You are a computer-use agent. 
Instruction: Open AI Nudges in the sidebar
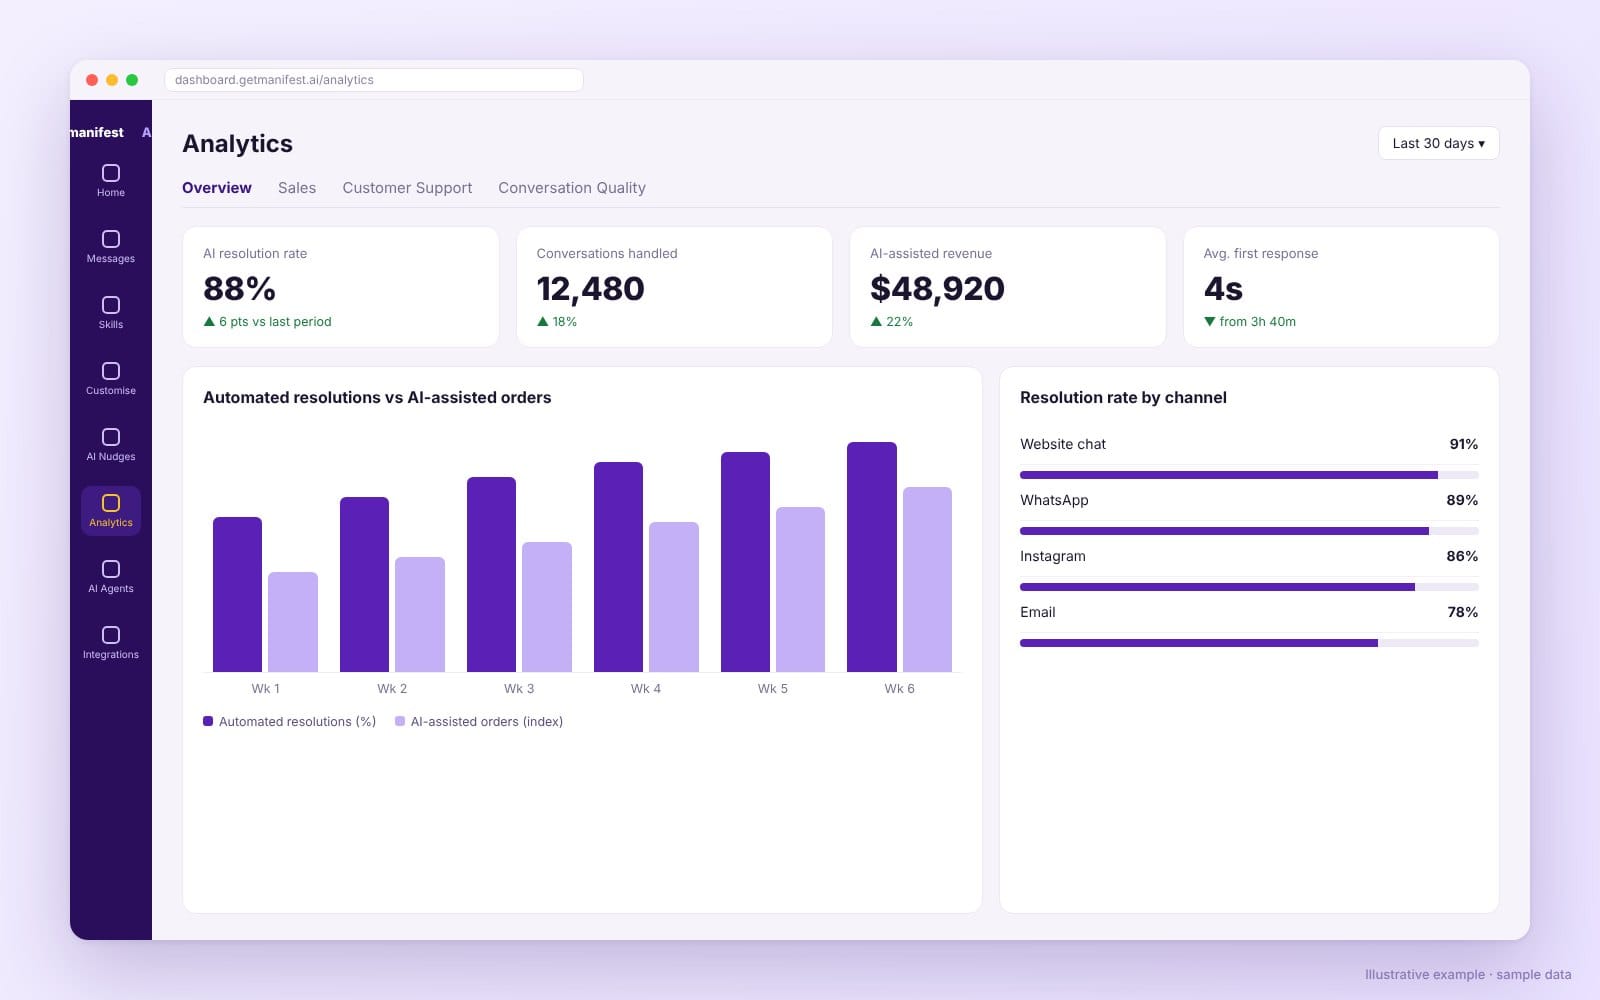tap(111, 445)
